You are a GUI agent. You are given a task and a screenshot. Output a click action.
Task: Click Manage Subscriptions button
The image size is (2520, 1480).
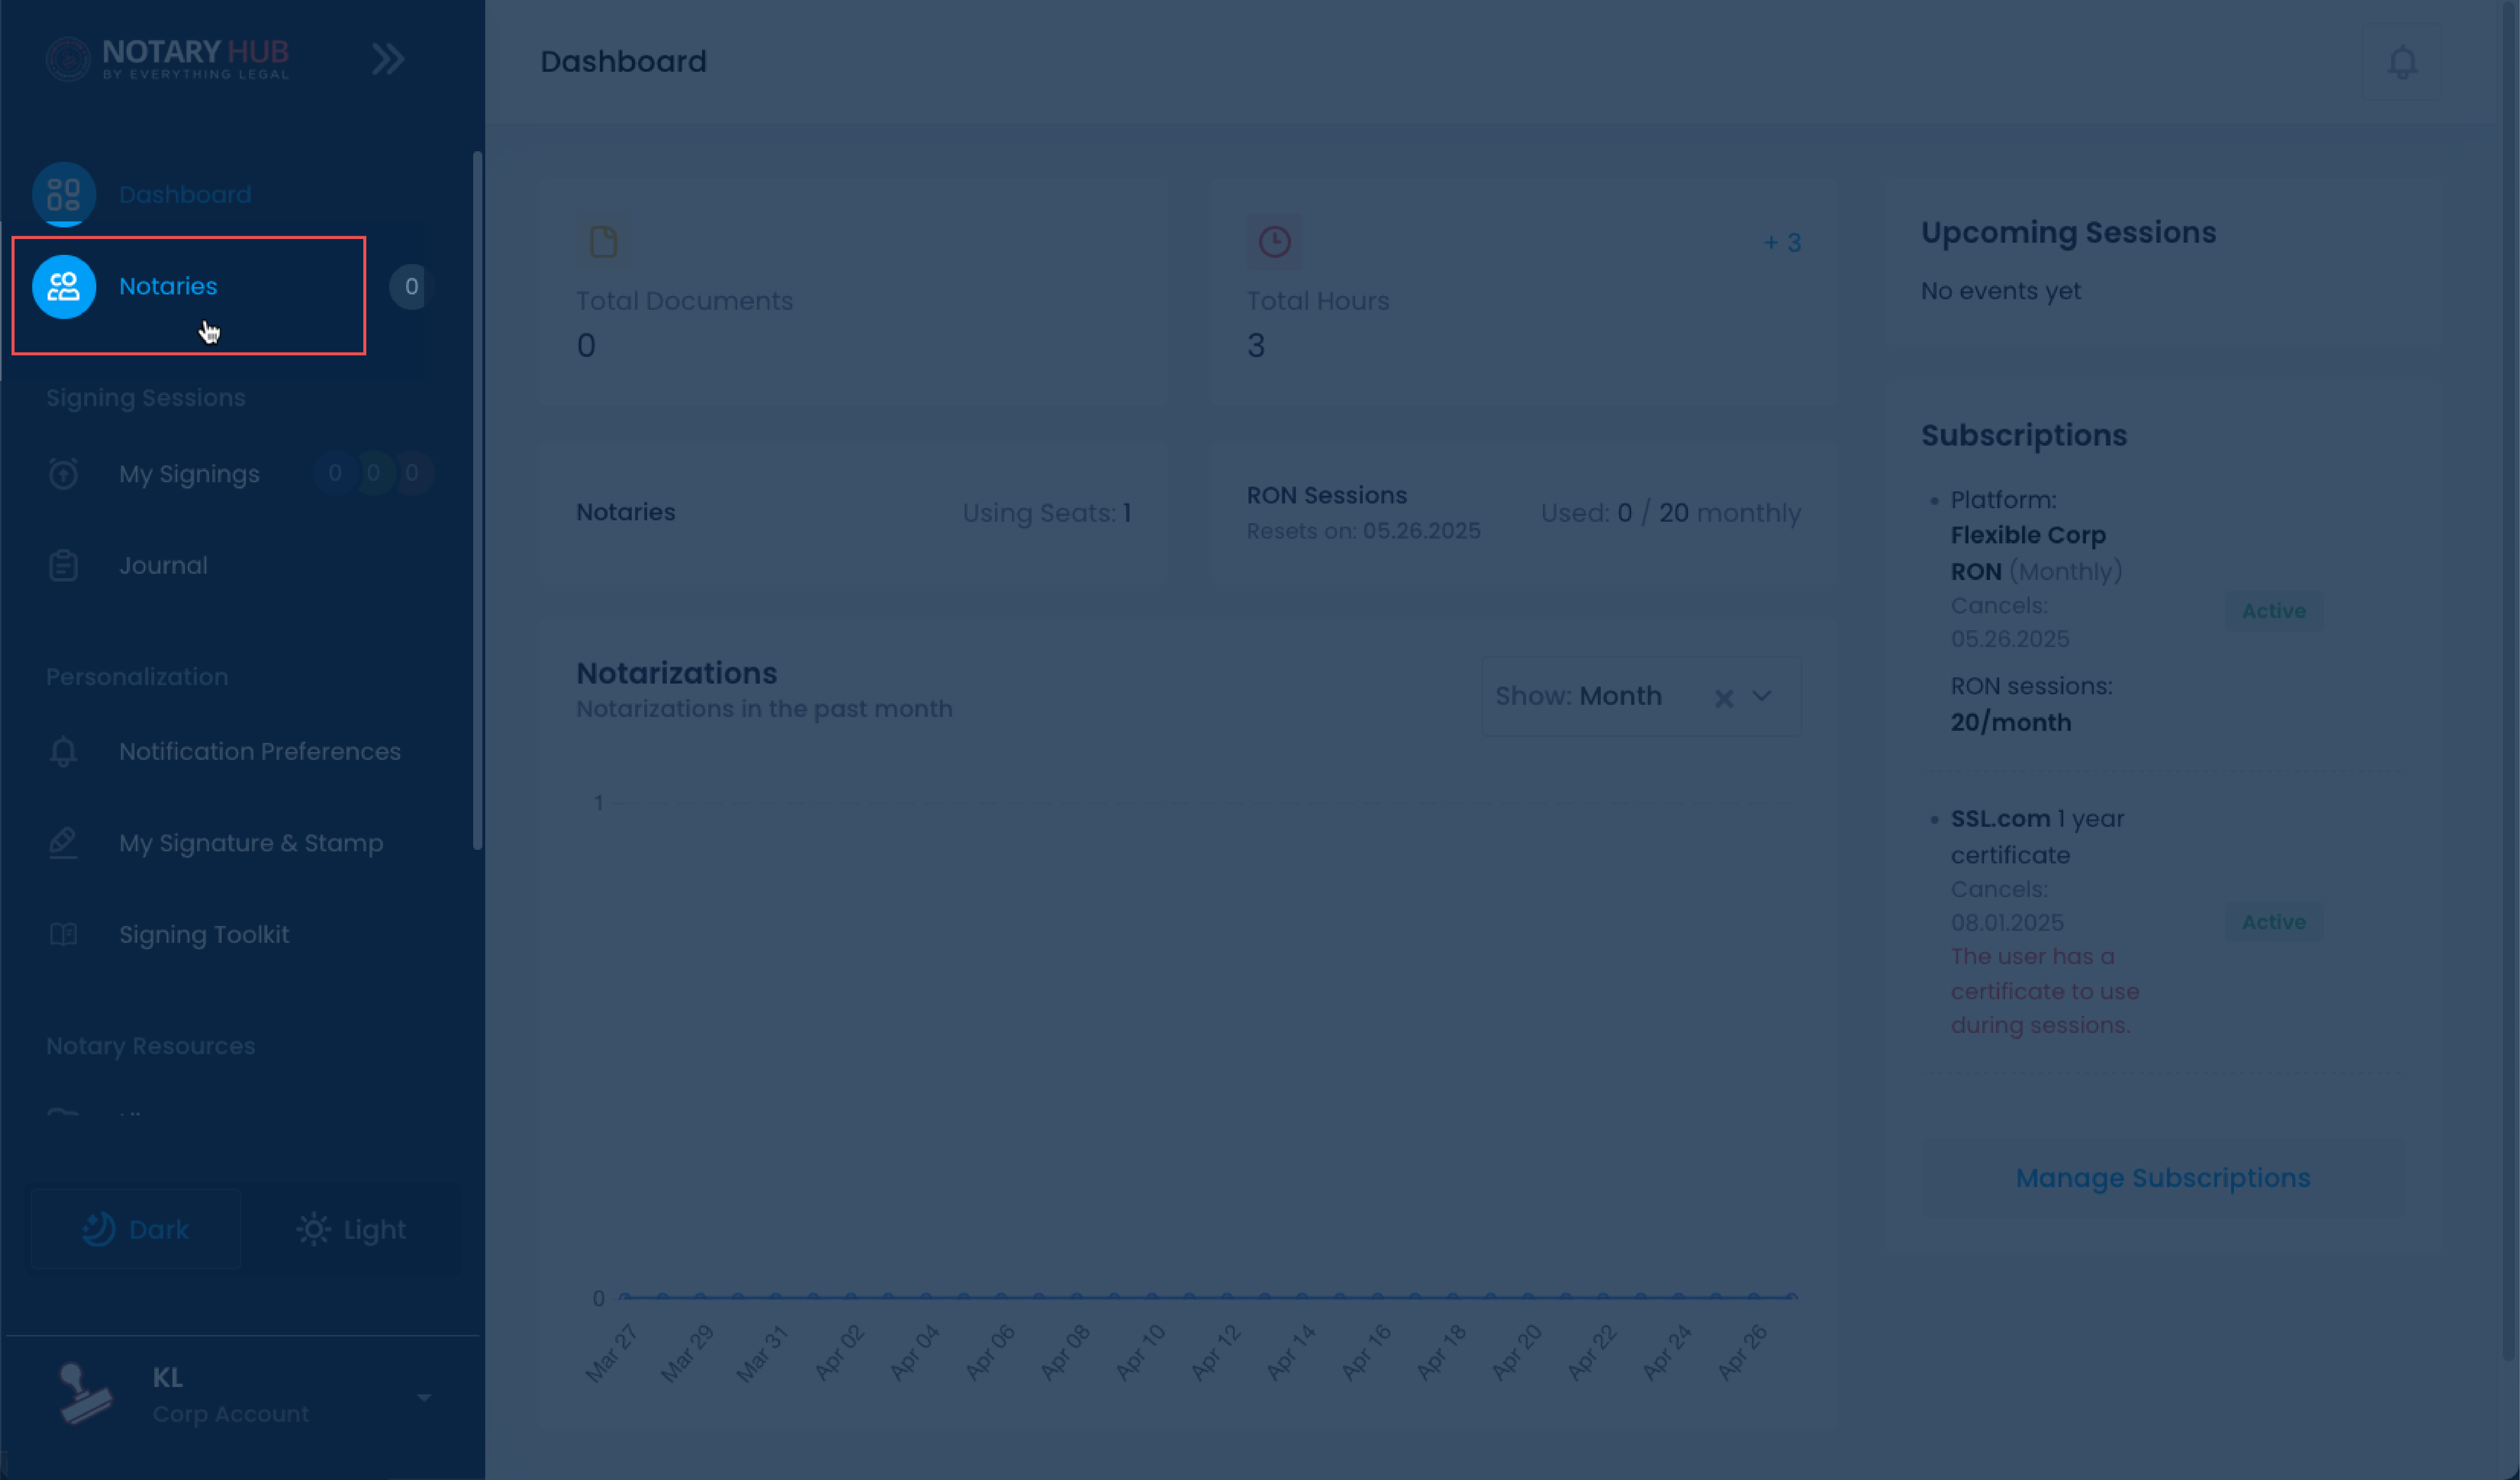point(2163,1178)
